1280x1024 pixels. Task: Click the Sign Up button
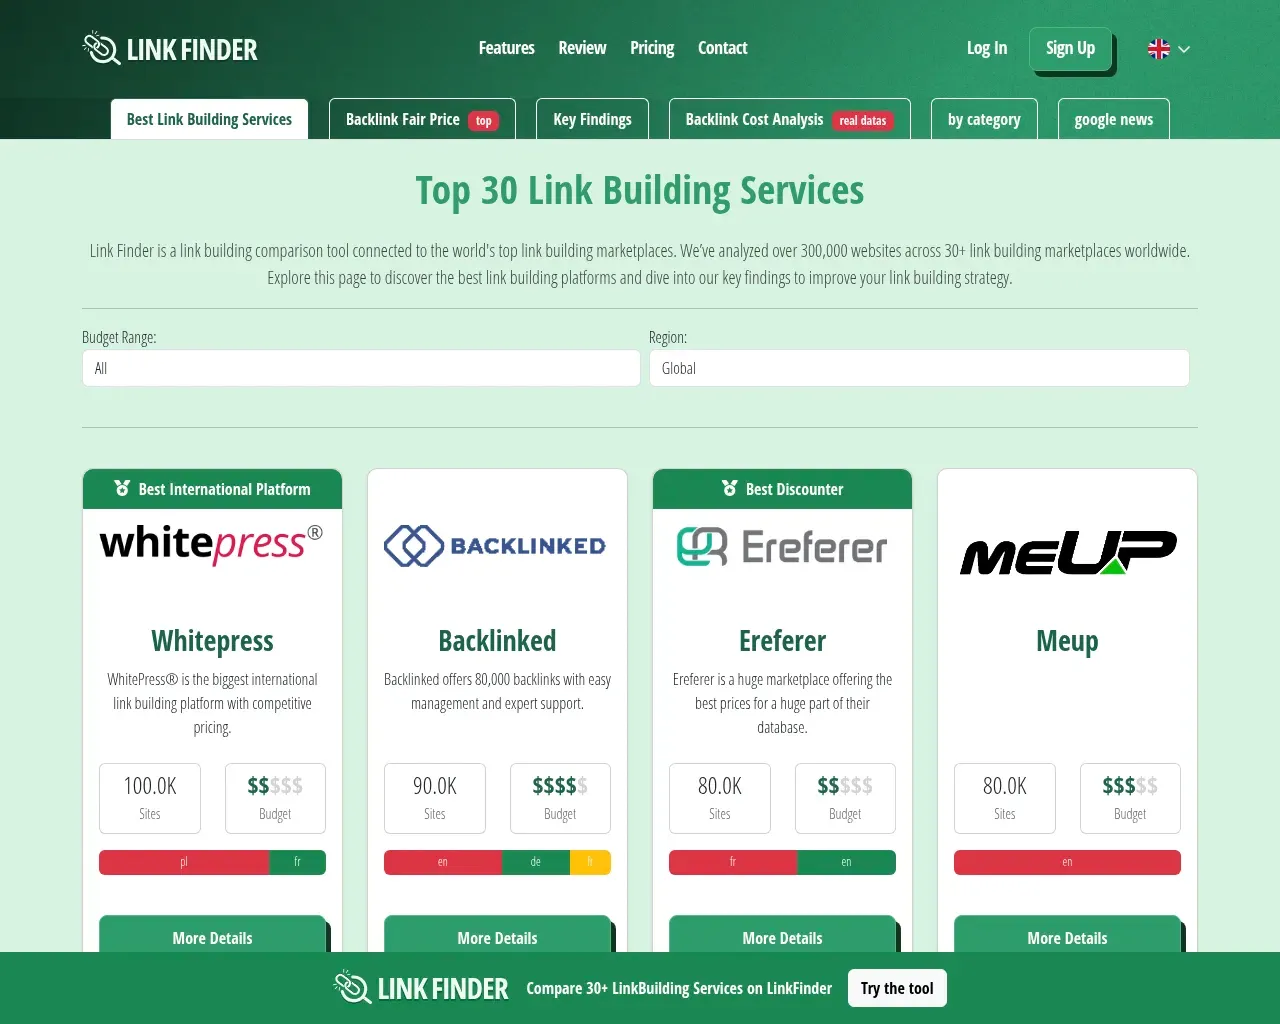point(1070,49)
